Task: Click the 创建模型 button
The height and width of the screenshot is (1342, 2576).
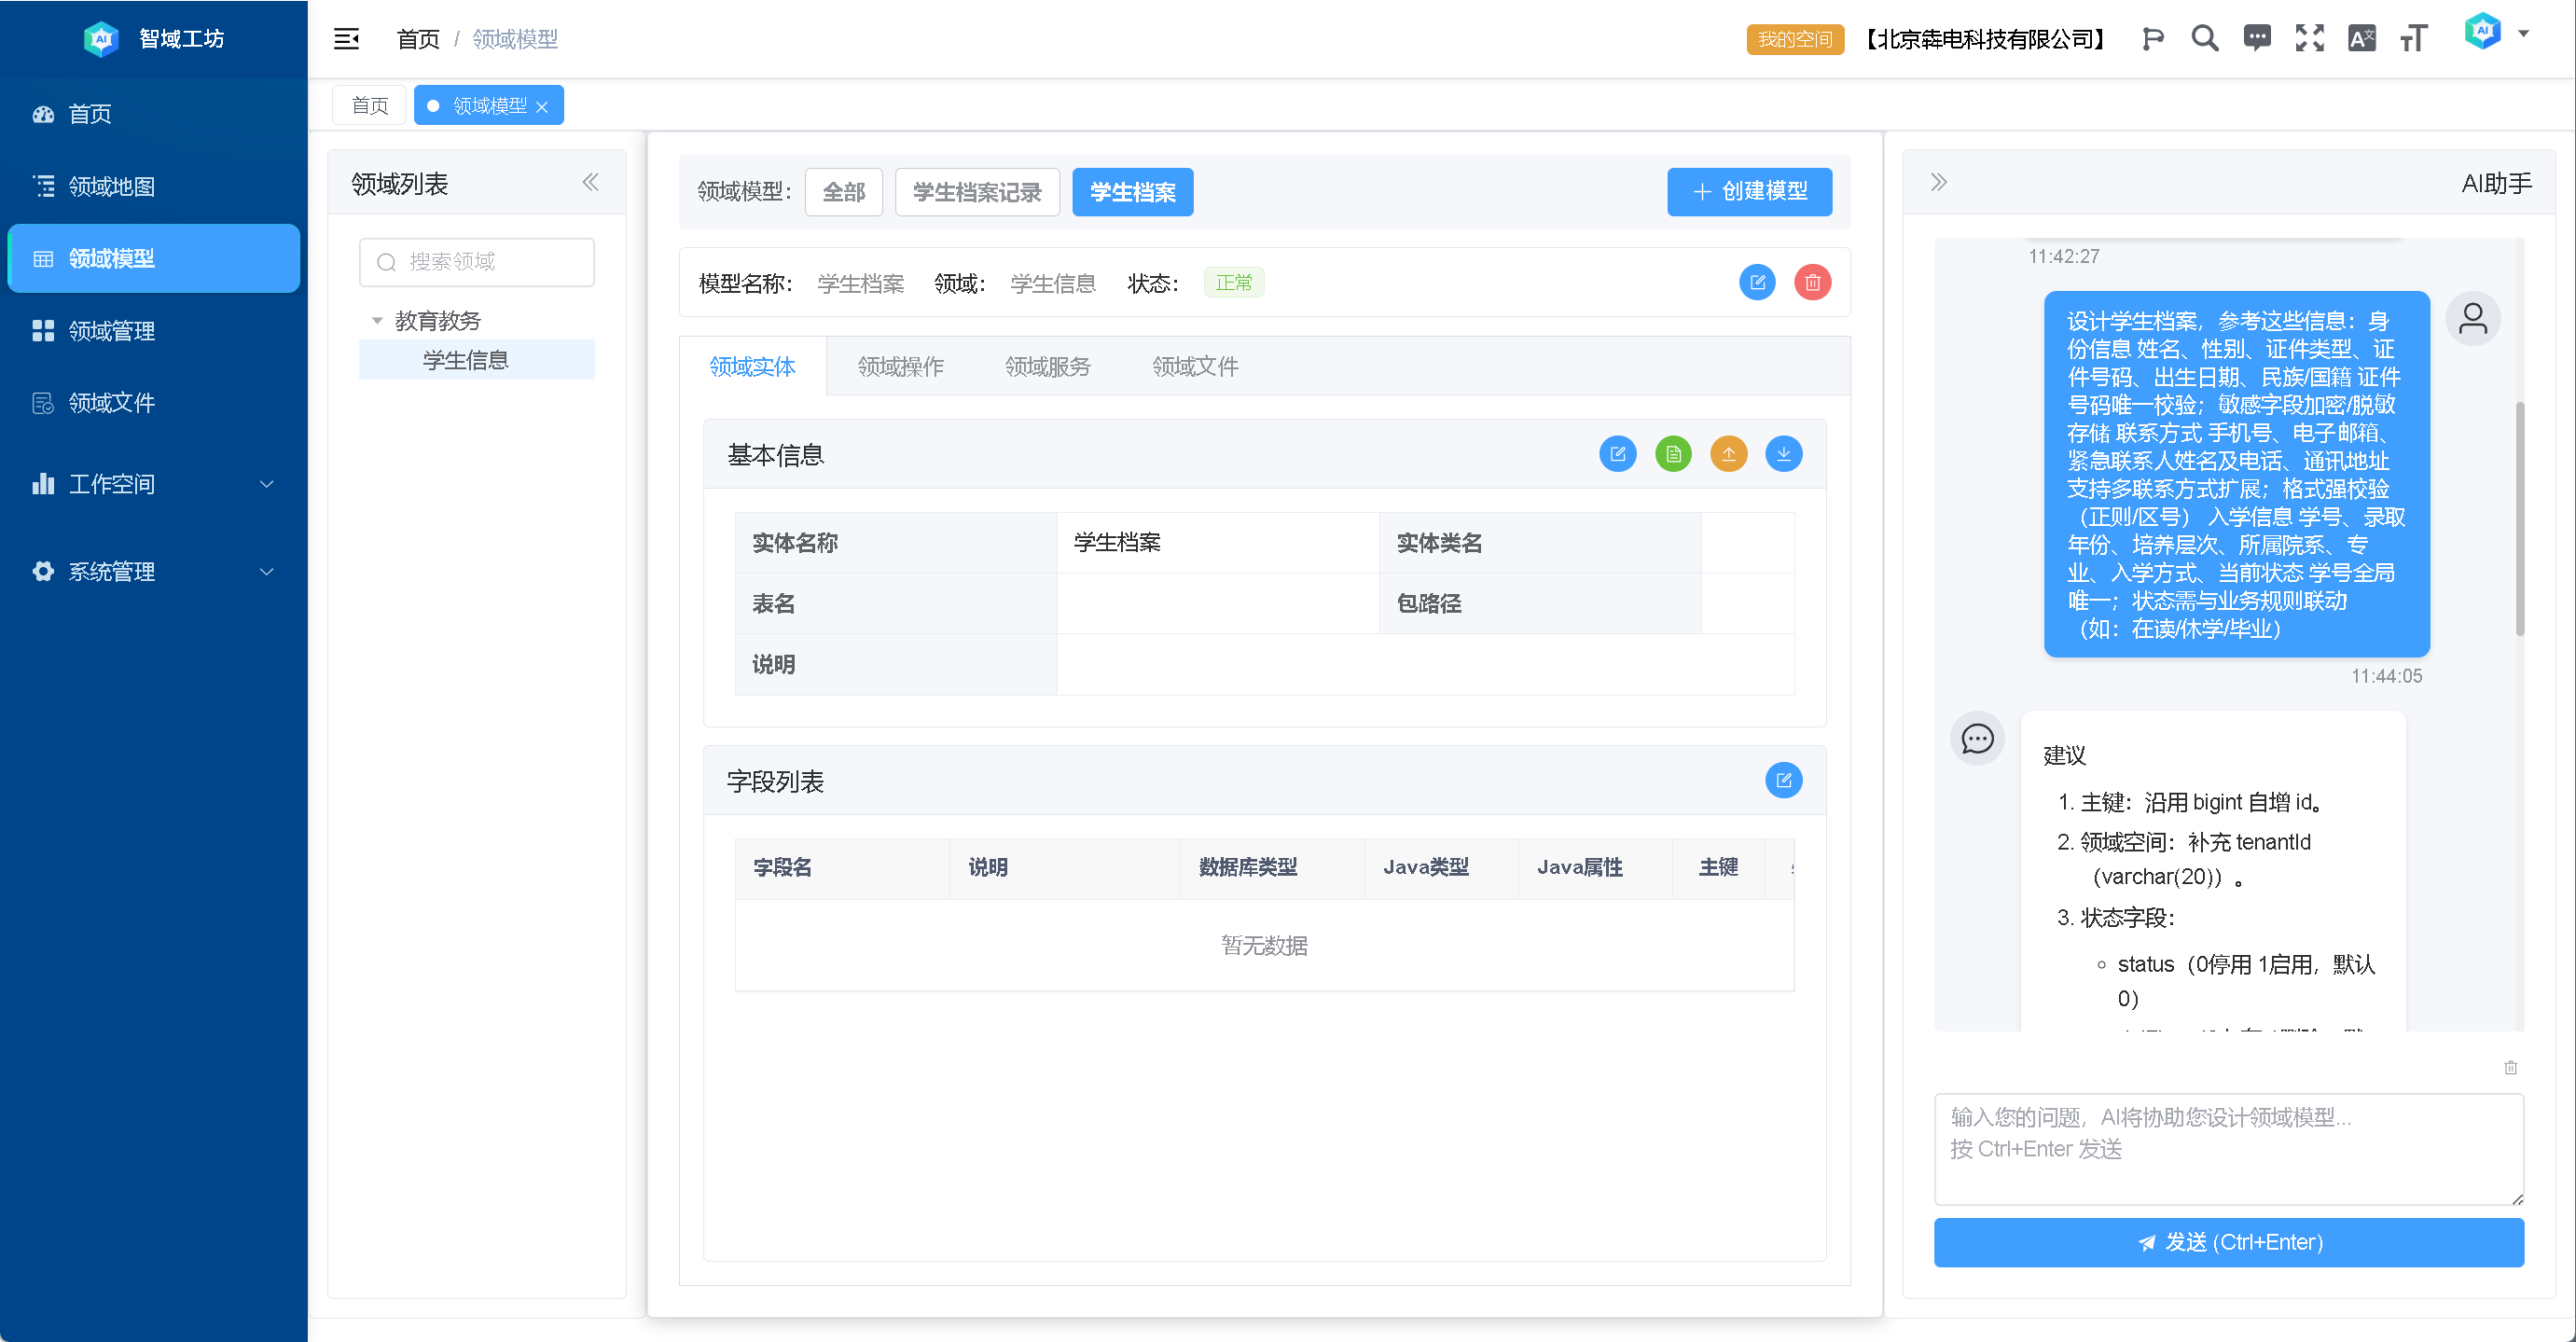Action: point(1749,191)
